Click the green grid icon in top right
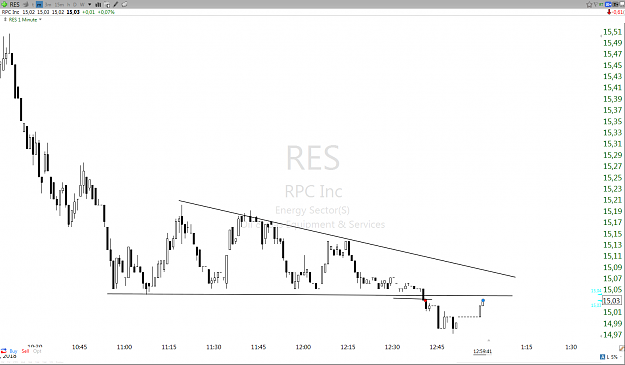The width and height of the screenshot is (625, 365). pos(601,4)
